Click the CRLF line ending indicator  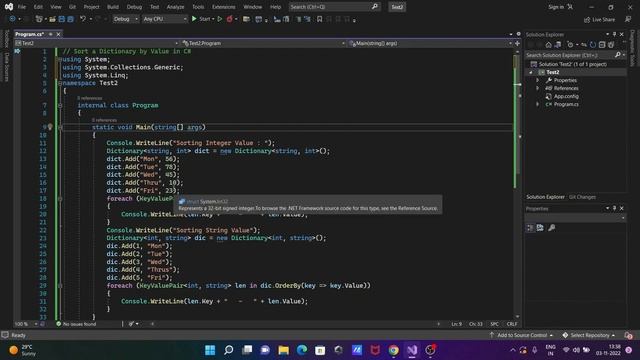(511, 324)
